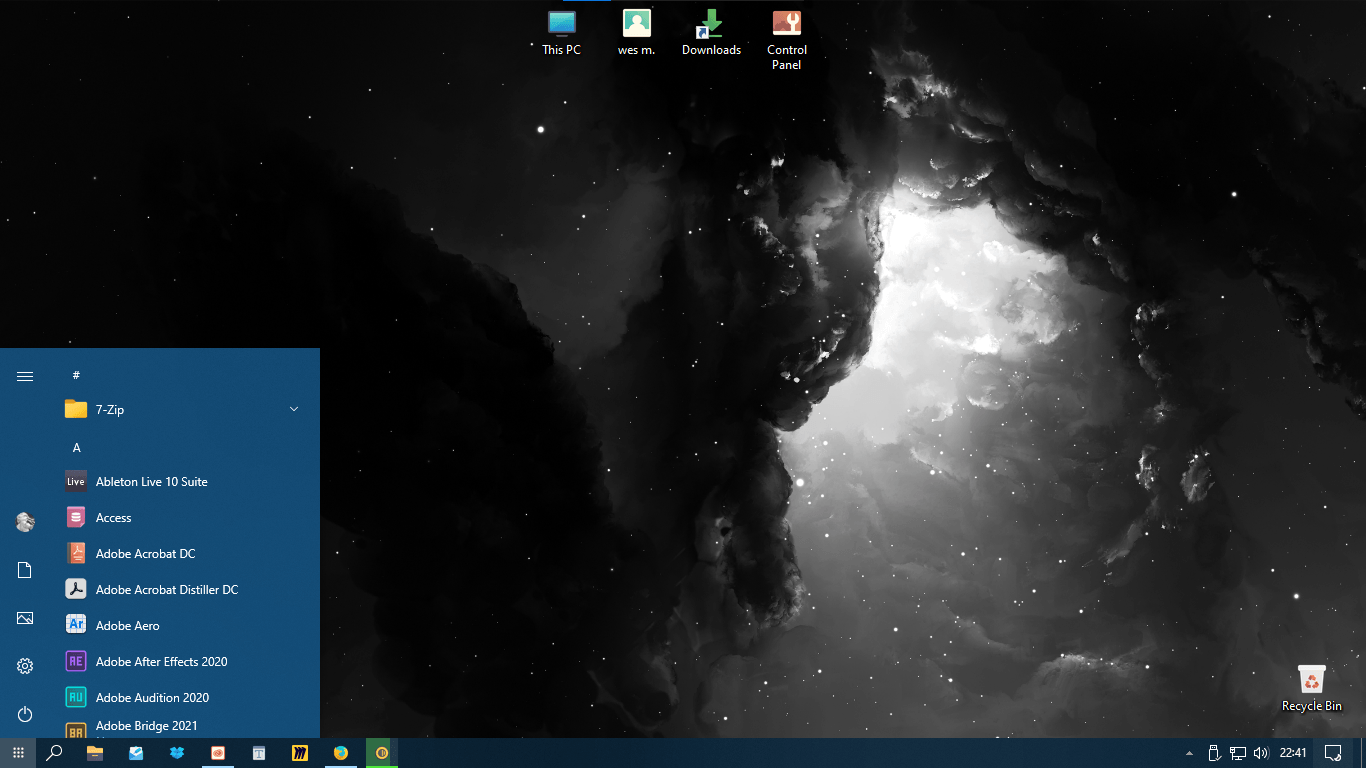This screenshot has width=1366, height=768.
Task: Click the letter A section header
Action: [76, 448]
